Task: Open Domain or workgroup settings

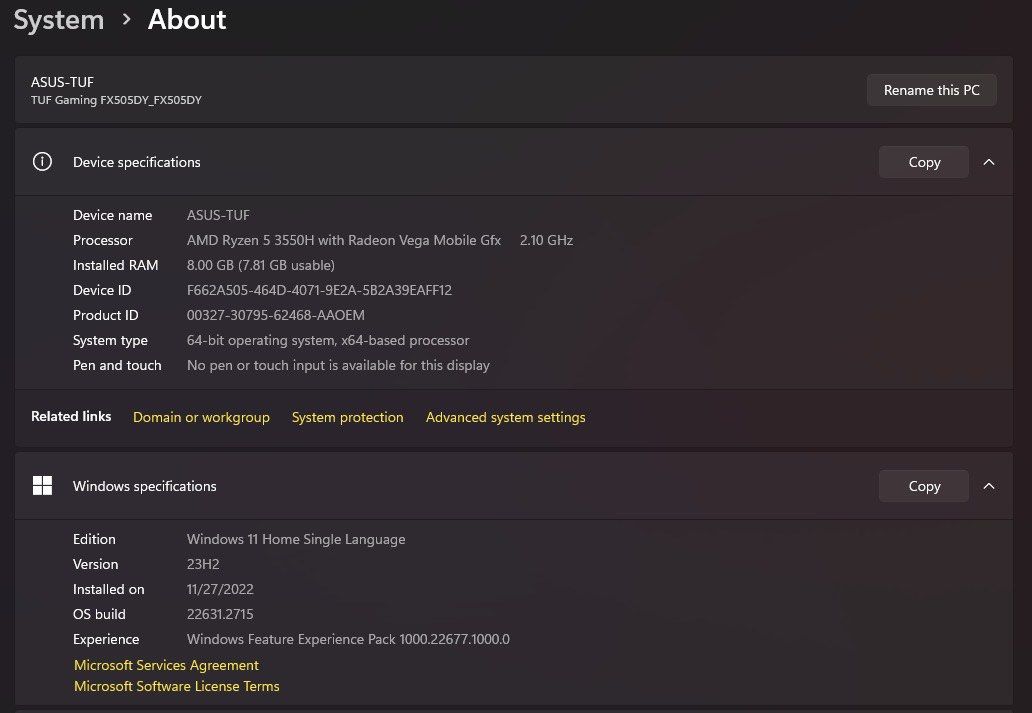Action: coord(201,417)
